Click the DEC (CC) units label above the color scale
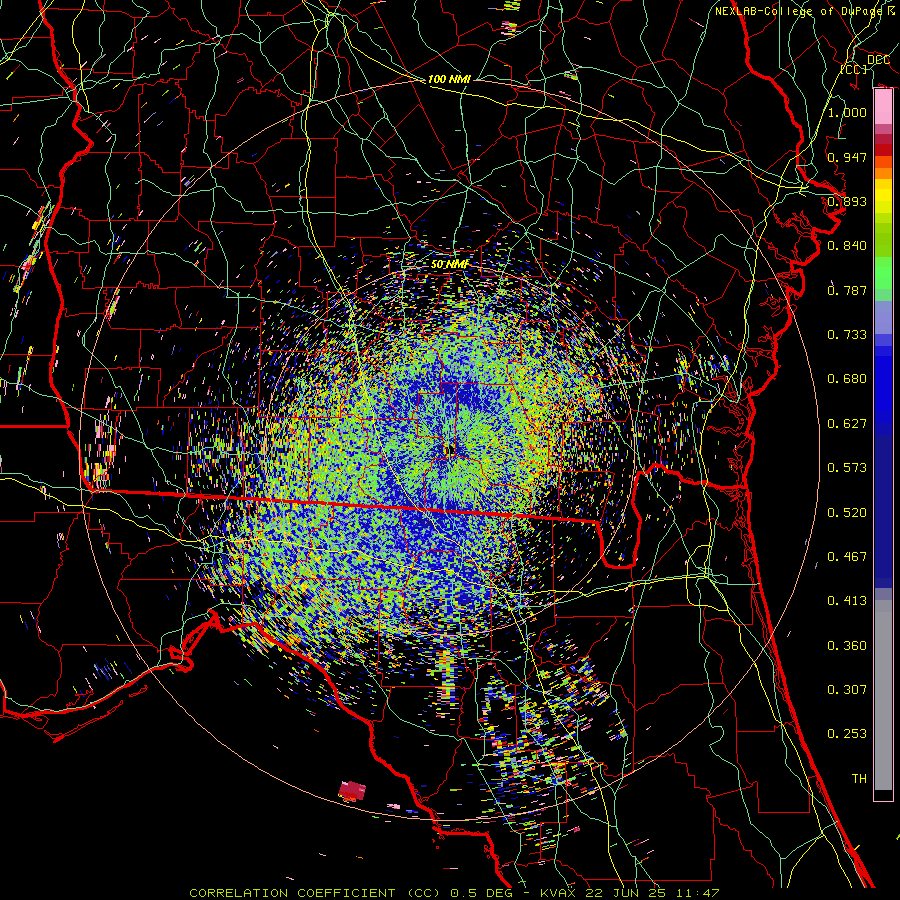Screen dimensions: 900x900 click(x=865, y=64)
